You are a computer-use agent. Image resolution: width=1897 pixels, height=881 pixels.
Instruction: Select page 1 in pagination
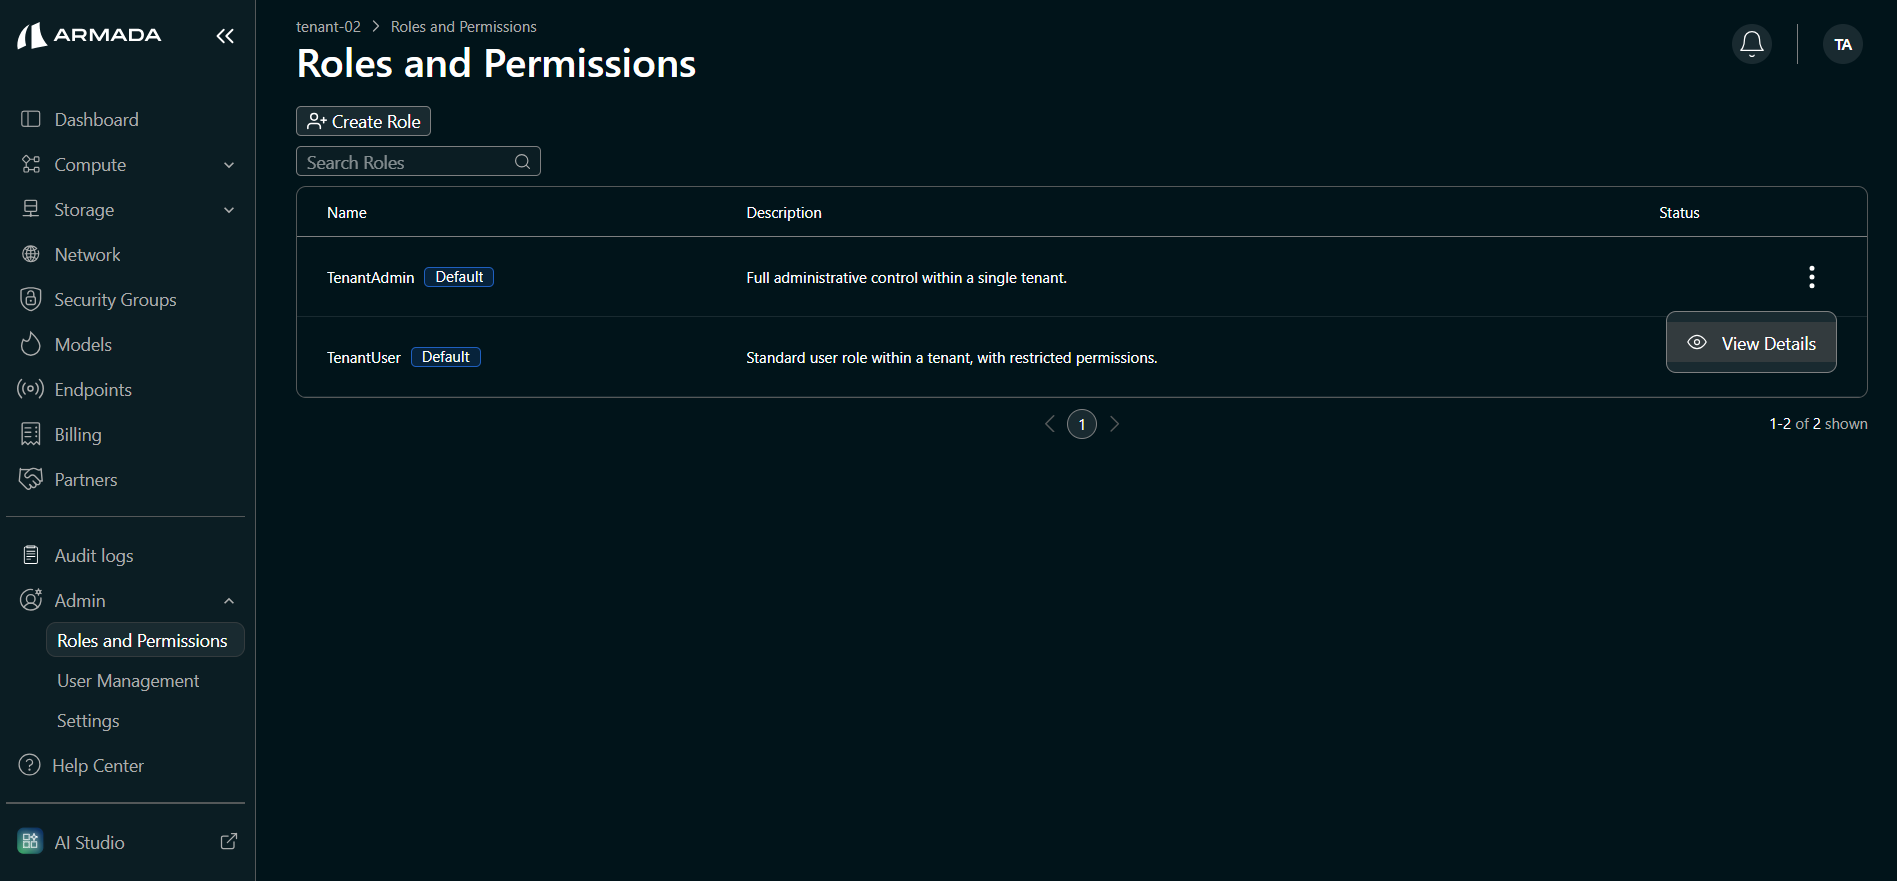click(1082, 424)
